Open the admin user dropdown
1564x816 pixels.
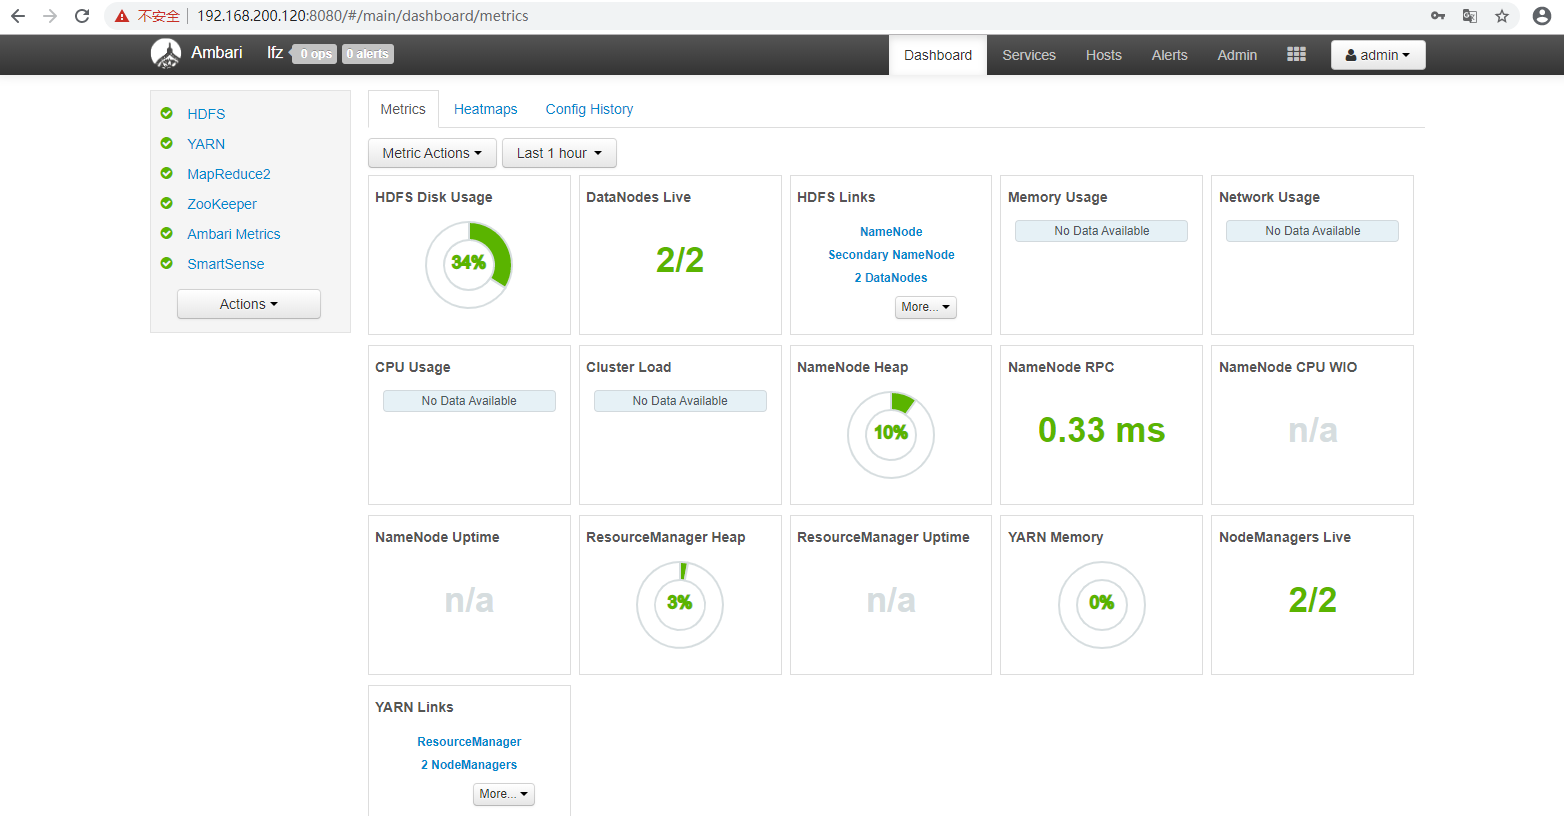(x=1378, y=55)
